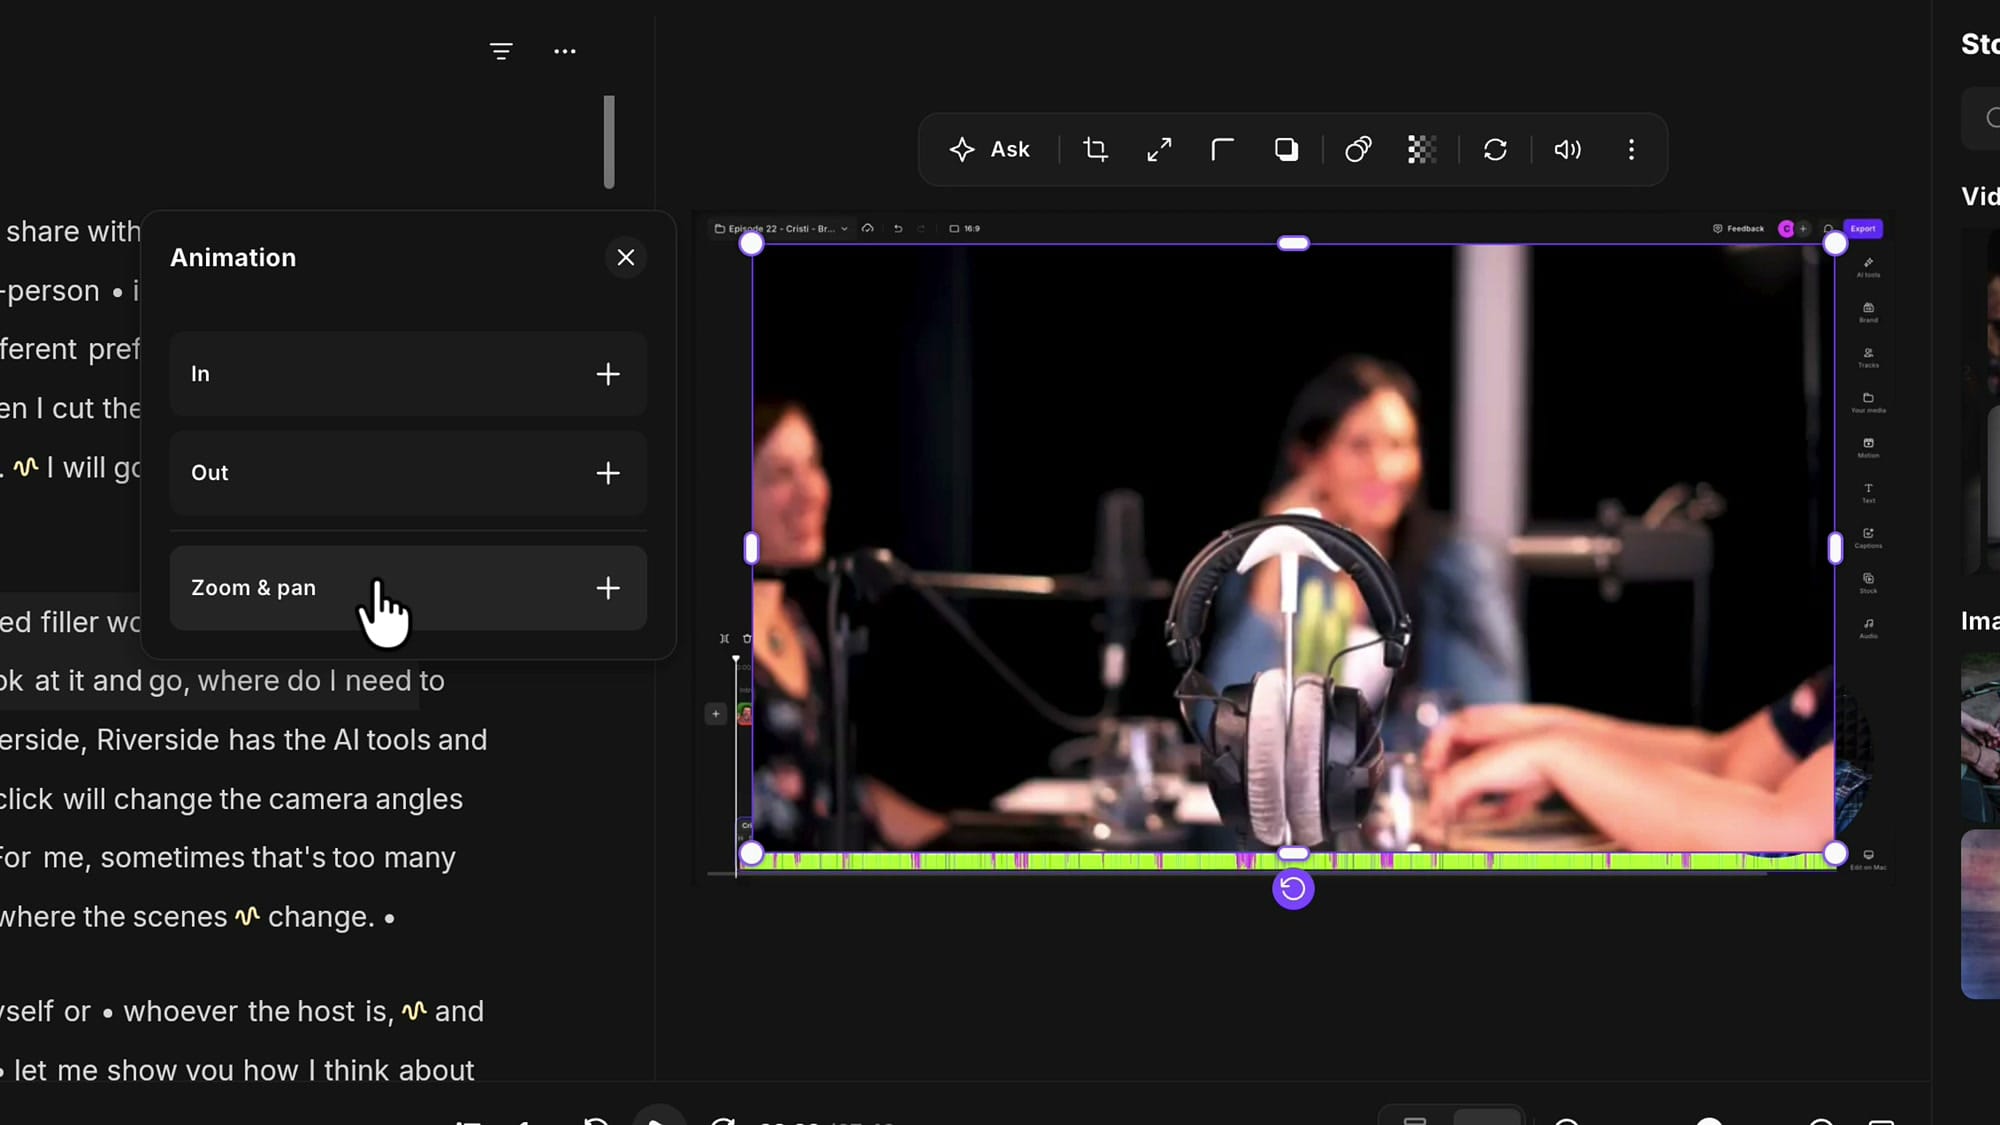Screen dimensions: 2000x1125
Task: Open the speaker volume control
Action: click(x=1567, y=150)
